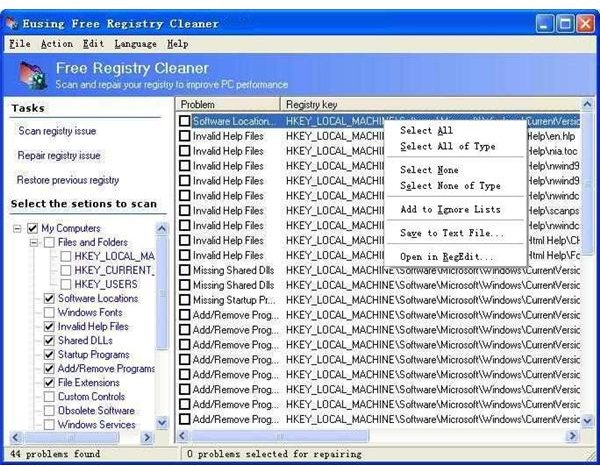Click Scan registry issue task
The width and height of the screenshot is (600, 466).
click(57, 131)
